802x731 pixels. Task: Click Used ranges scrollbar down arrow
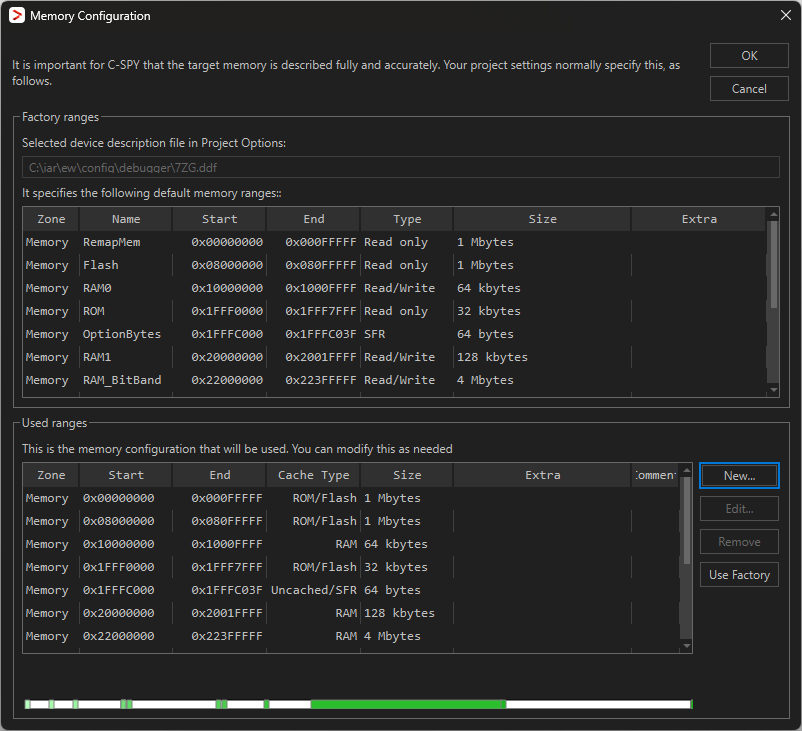[687, 646]
